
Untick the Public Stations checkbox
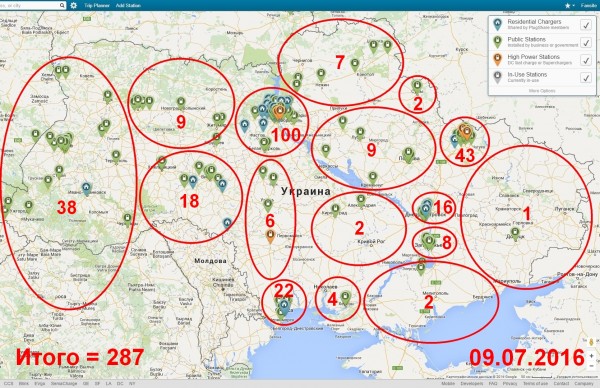[x=585, y=42]
